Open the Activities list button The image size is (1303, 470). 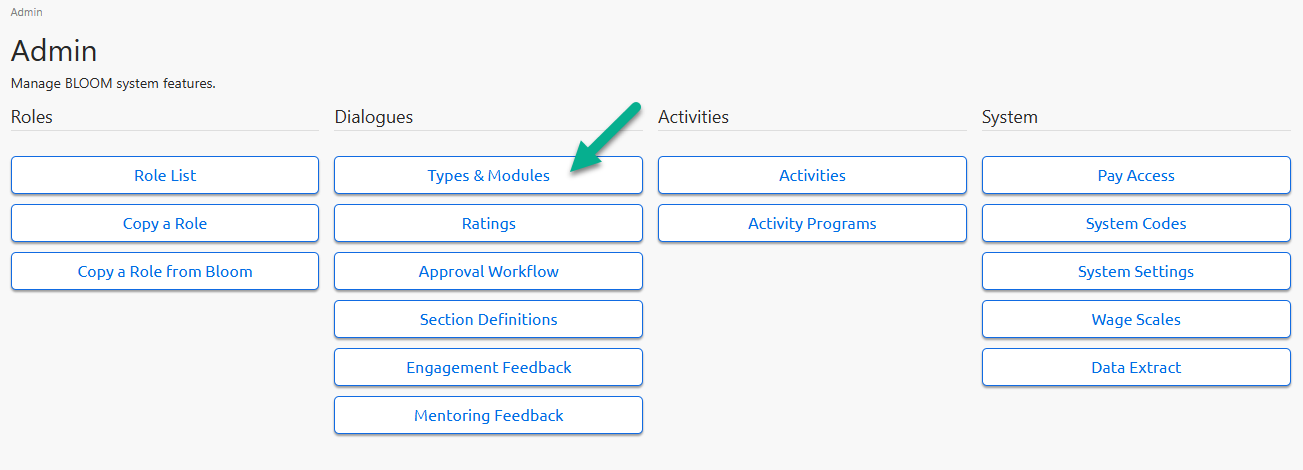pos(812,175)
